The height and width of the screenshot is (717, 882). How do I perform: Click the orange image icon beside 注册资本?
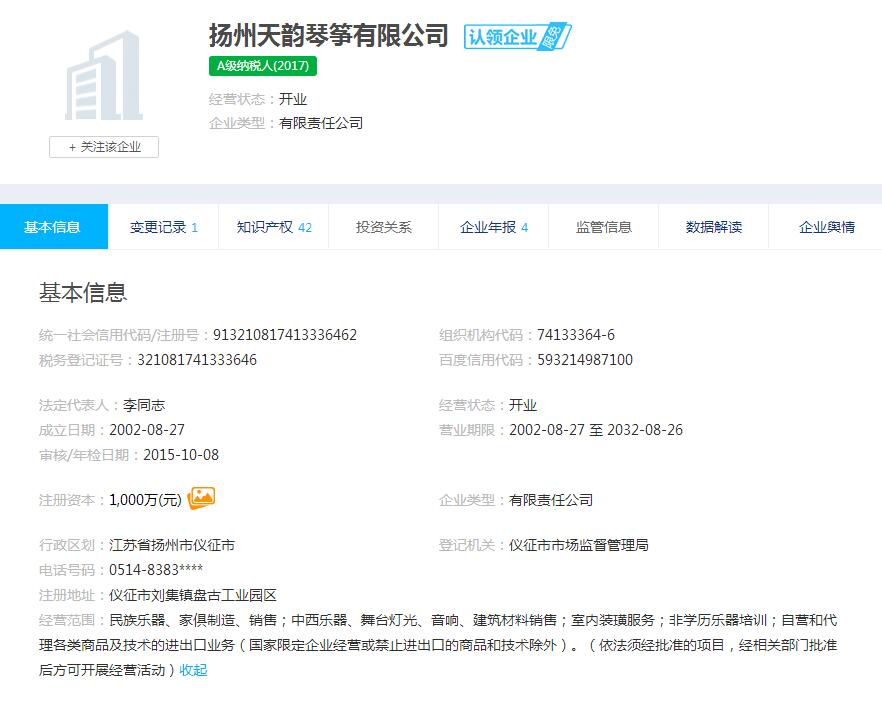pos(201,498)
